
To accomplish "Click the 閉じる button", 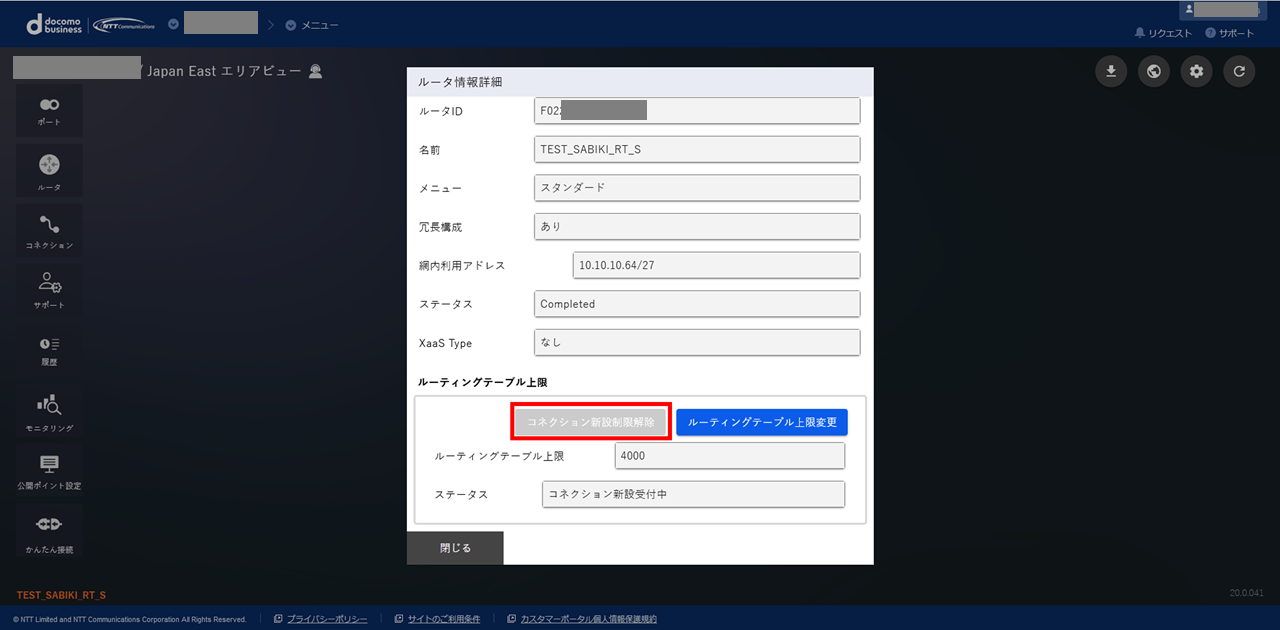I will (455, 548).
